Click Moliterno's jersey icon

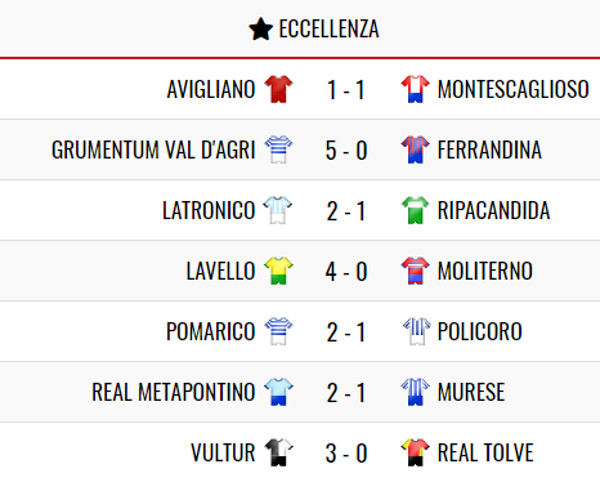(x=414, y=271)
